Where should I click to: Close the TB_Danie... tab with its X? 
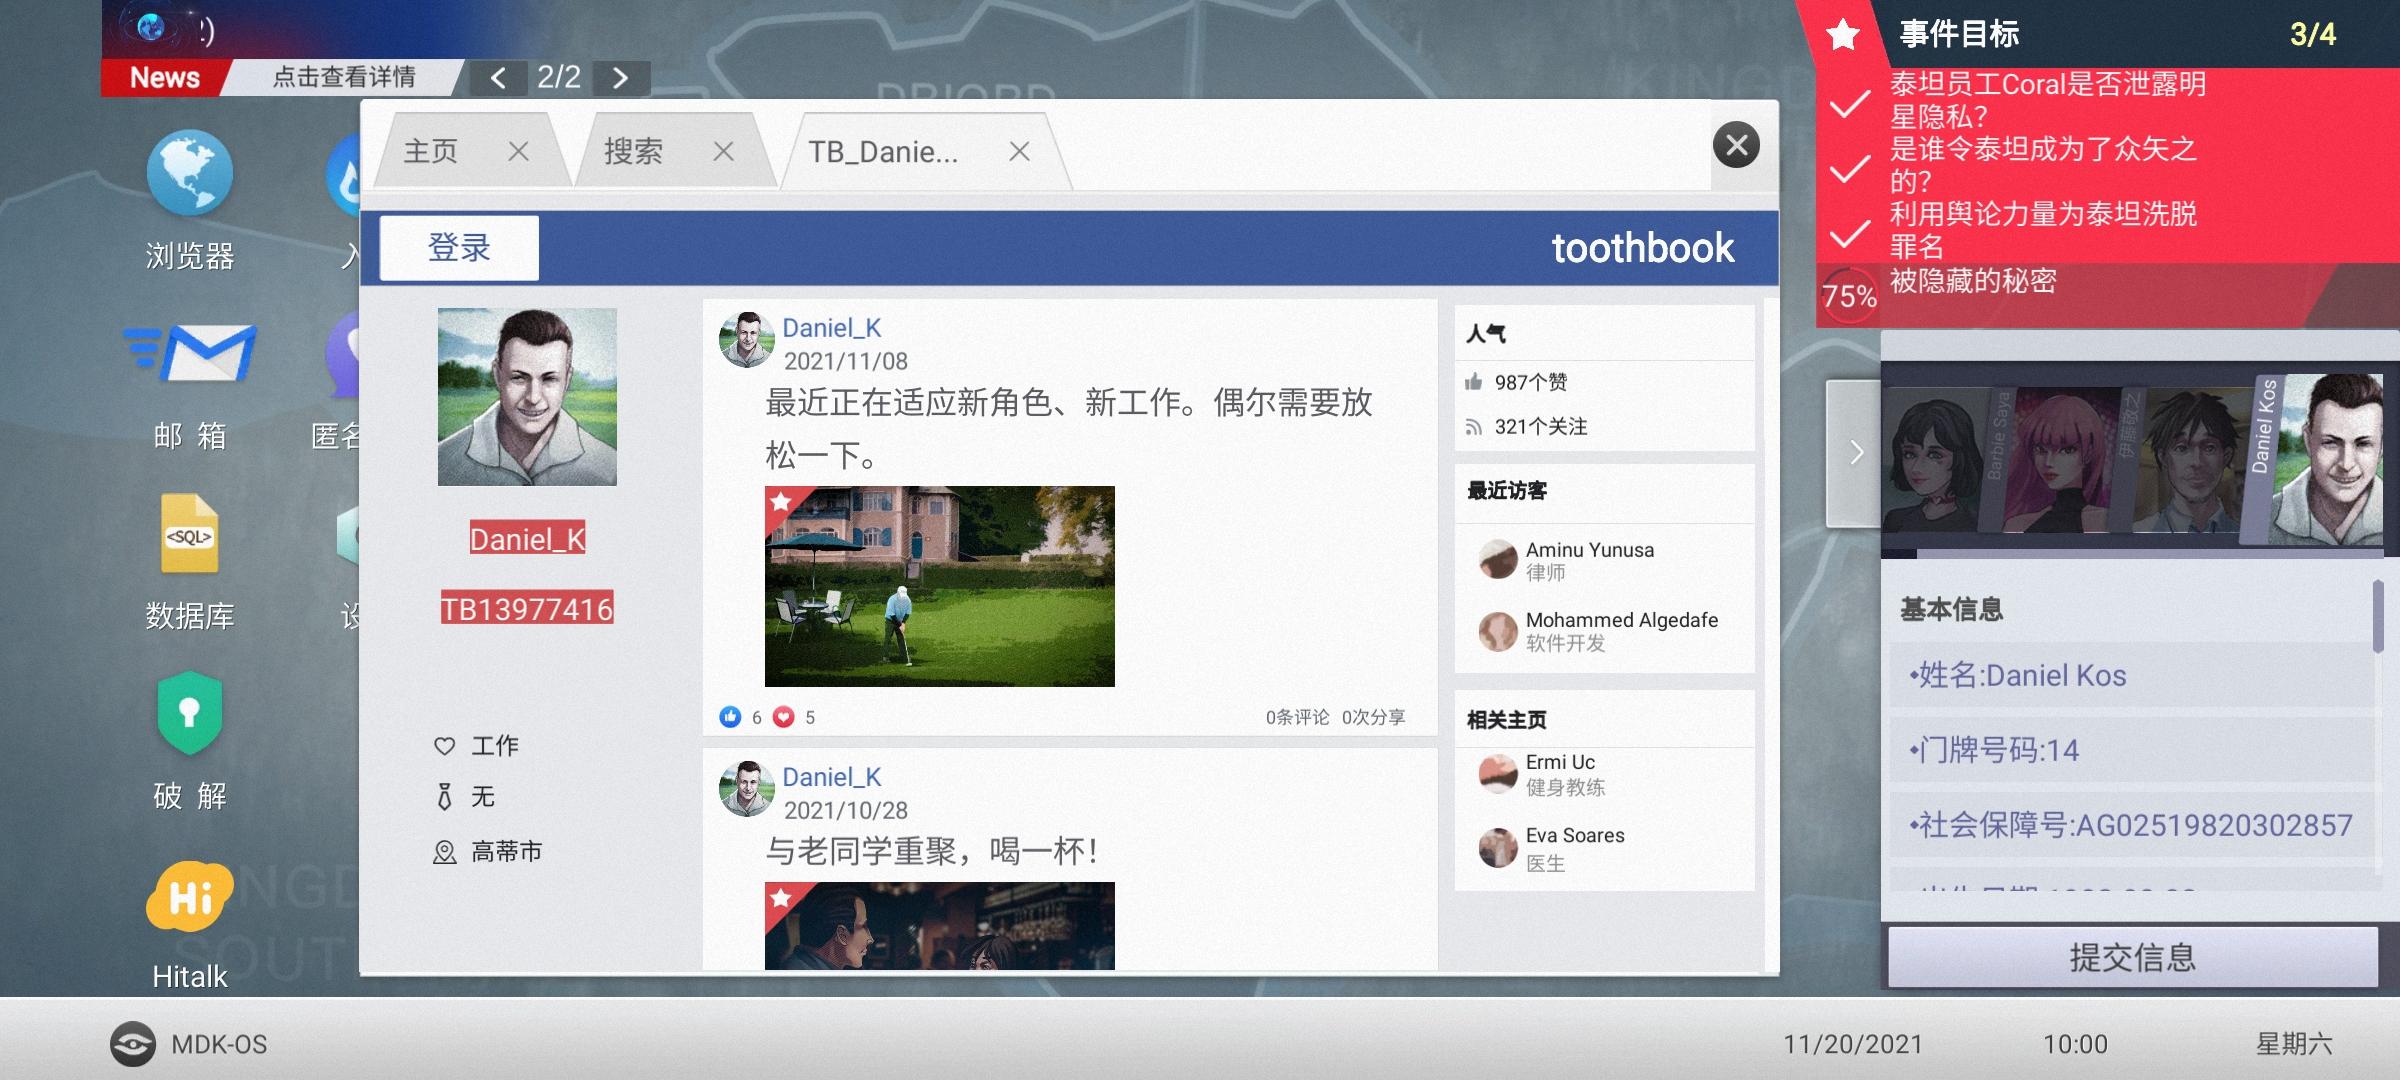(1019, 152)
